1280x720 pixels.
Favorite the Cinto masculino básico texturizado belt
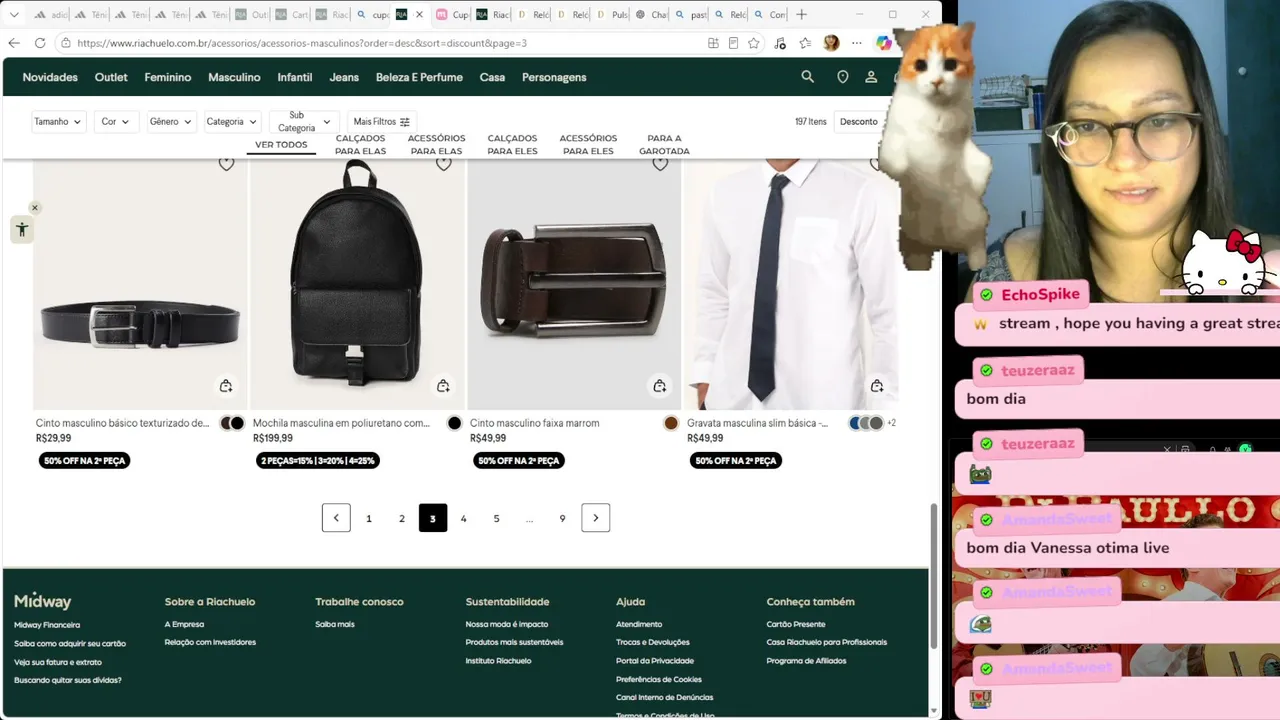226,164
